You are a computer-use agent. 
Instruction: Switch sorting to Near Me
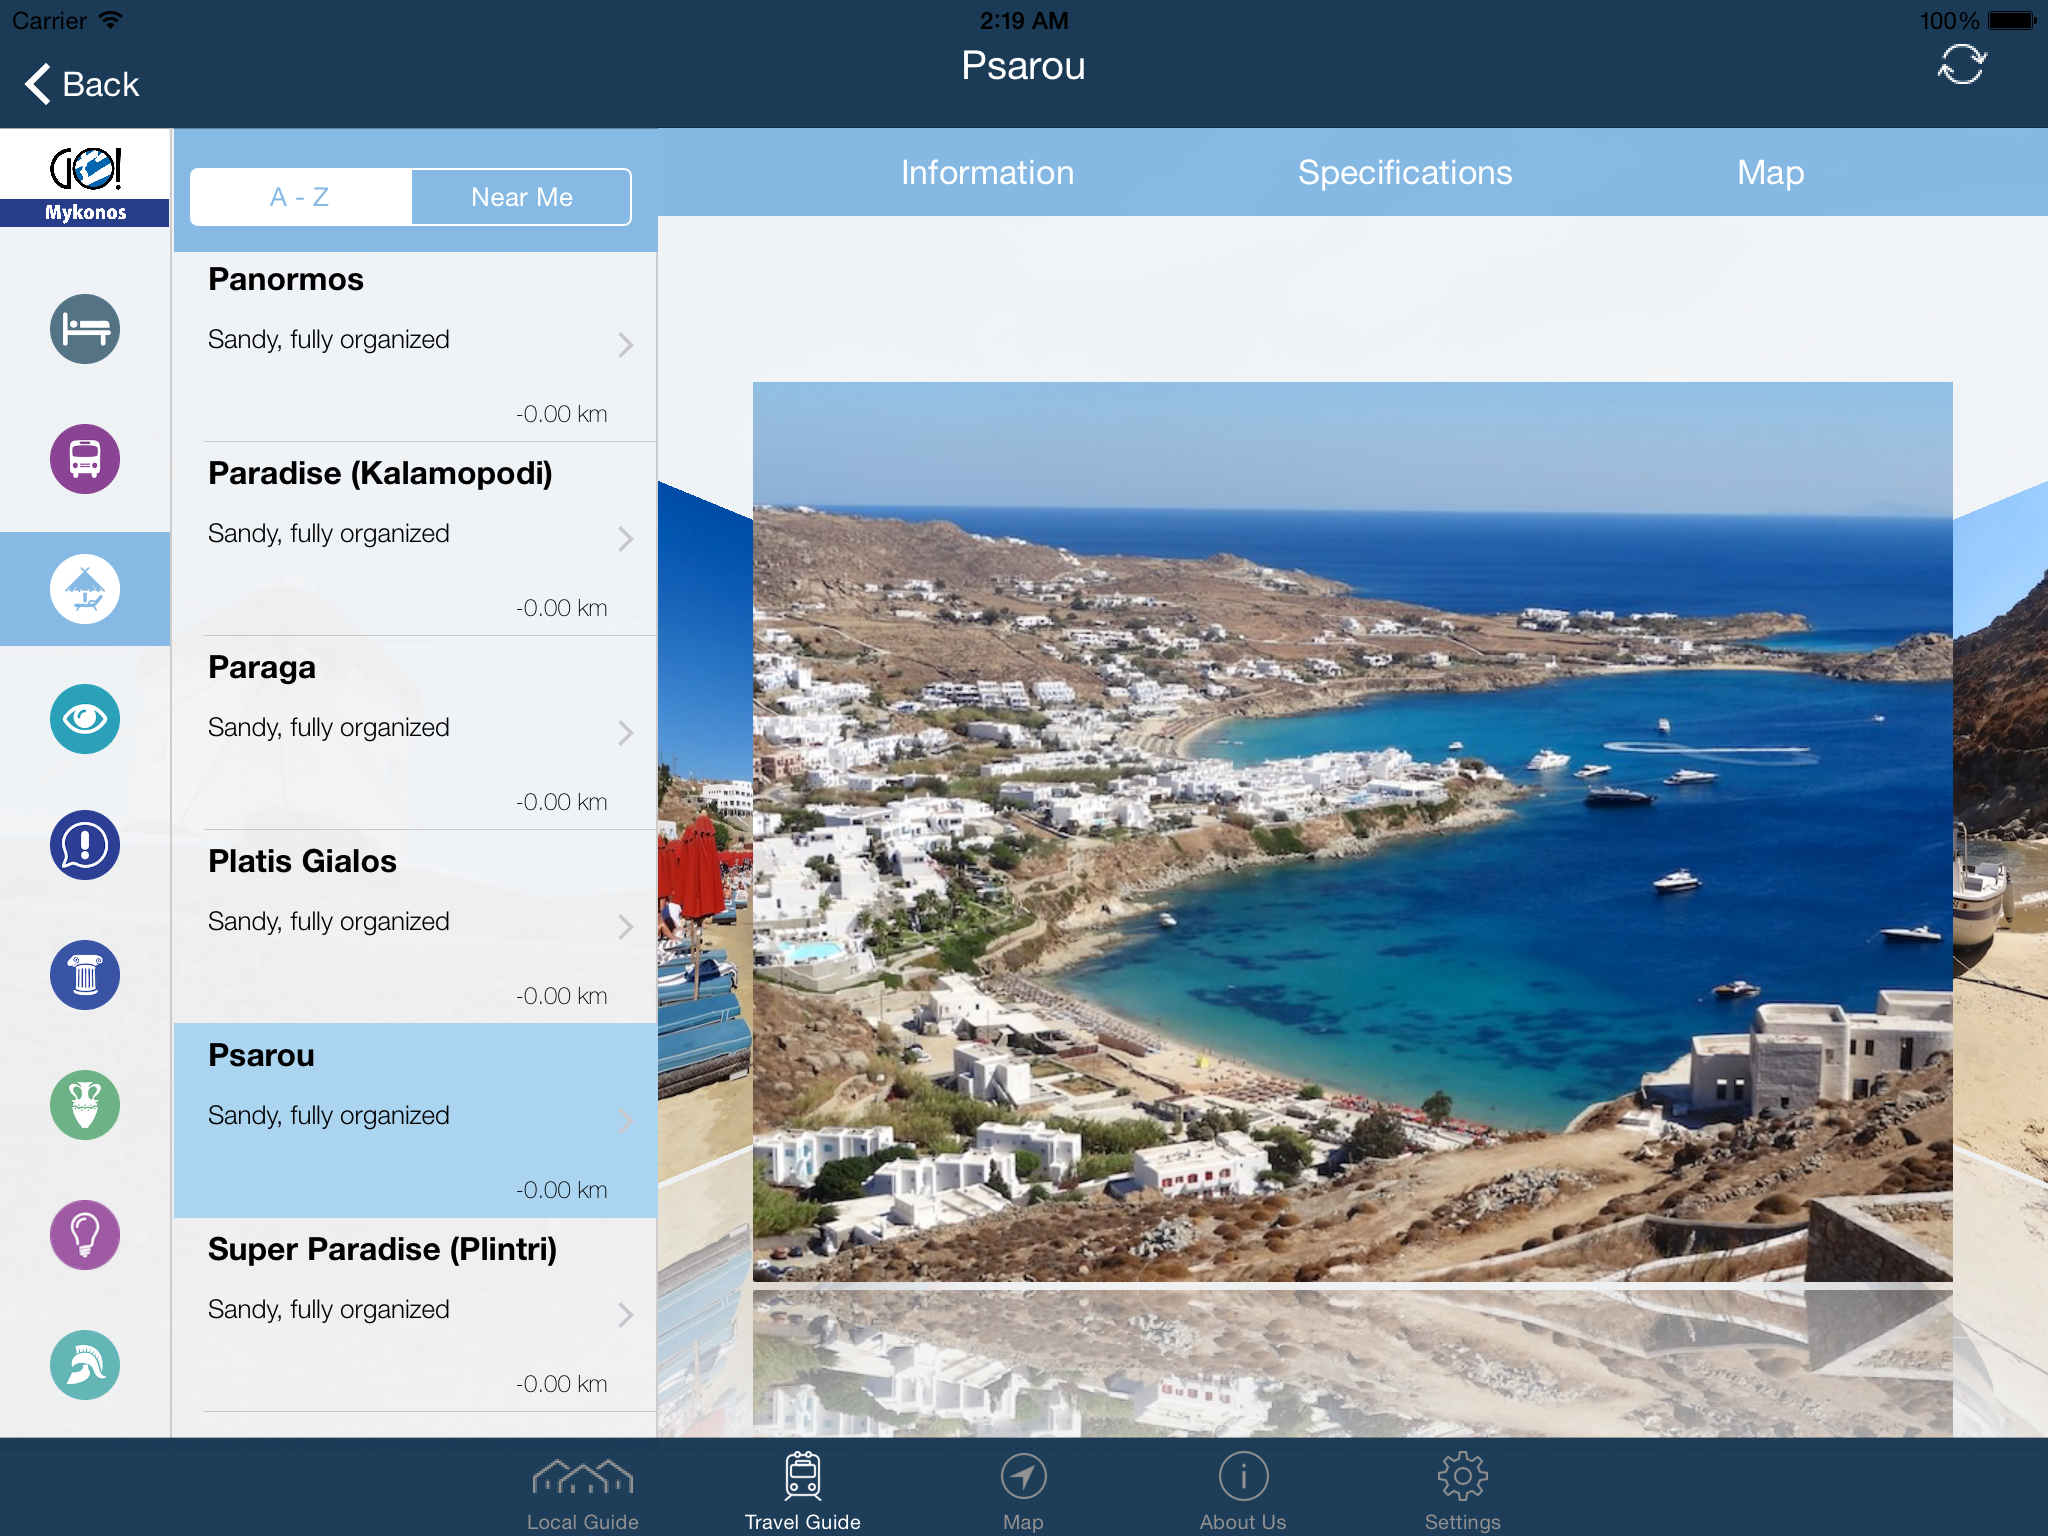click(x=521, y=197)
